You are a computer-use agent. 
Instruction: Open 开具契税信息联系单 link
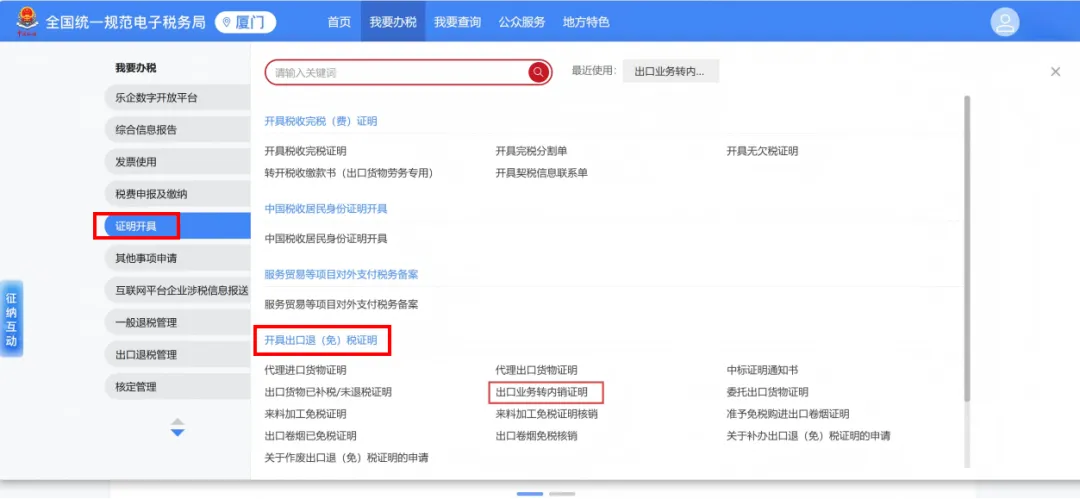point(541,173)
